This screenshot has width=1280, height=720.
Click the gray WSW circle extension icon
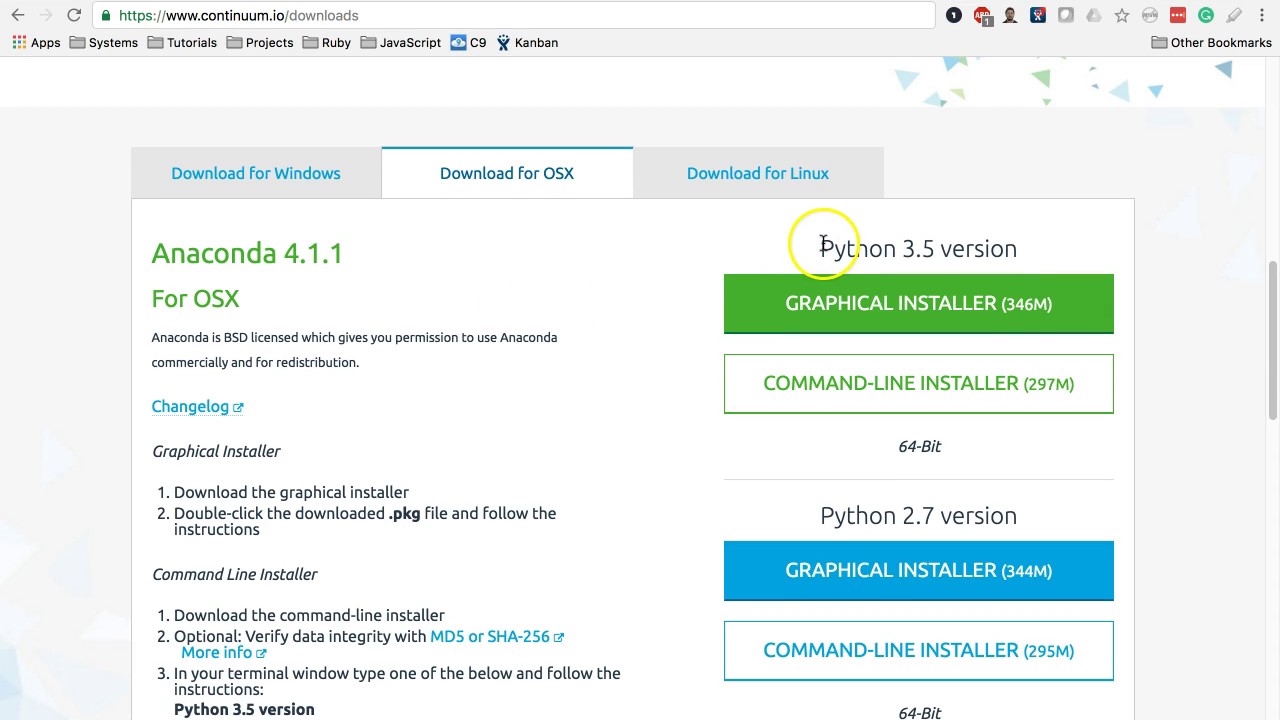point(1150,15)
